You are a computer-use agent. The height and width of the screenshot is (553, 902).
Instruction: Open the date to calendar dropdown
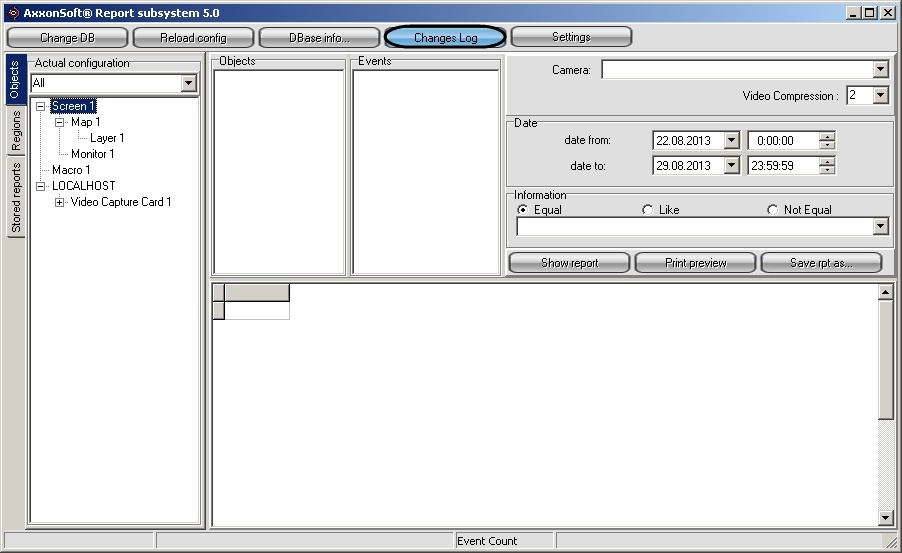click(x=731, y=166)
